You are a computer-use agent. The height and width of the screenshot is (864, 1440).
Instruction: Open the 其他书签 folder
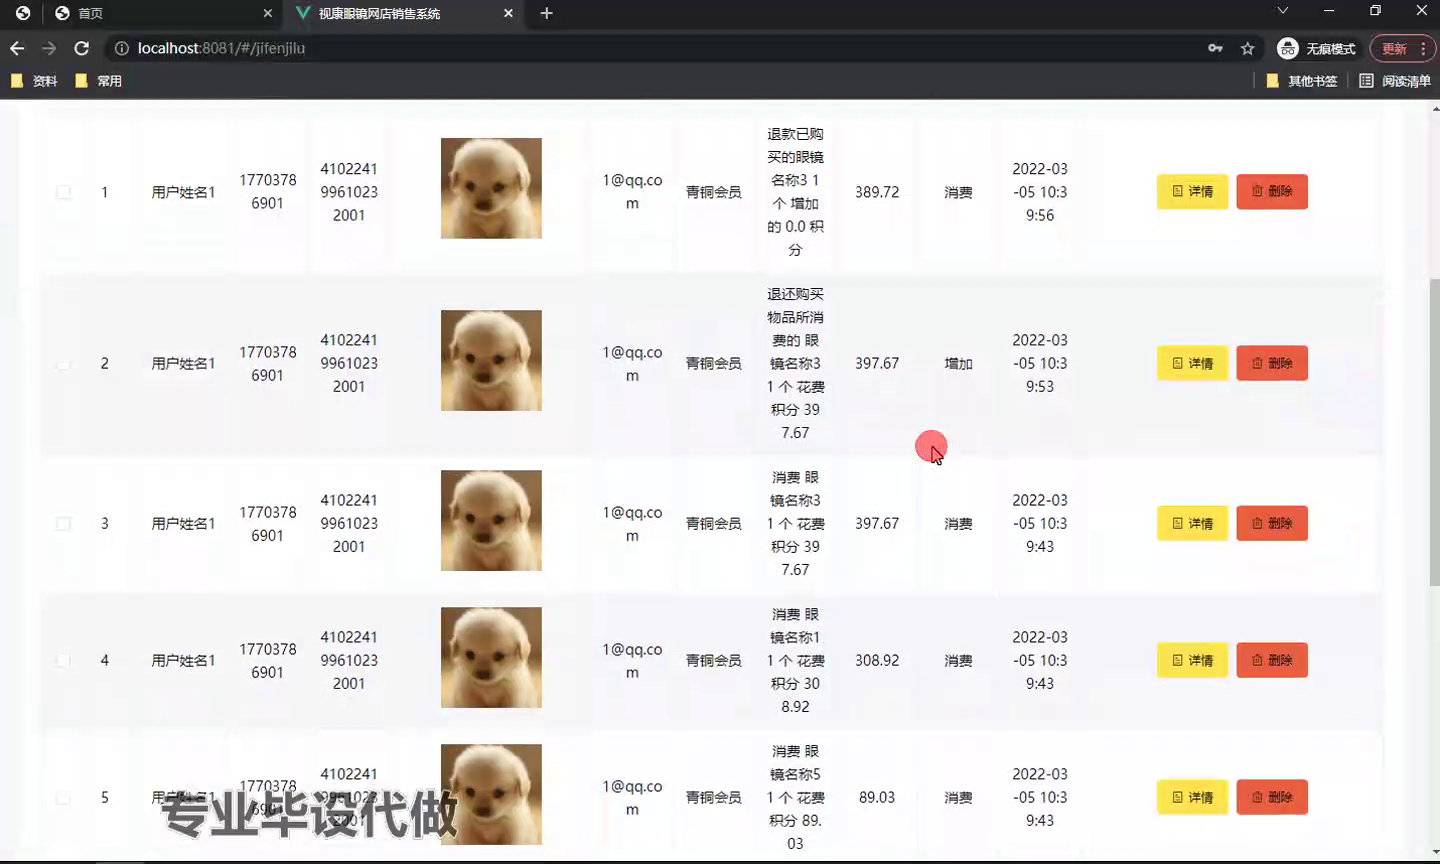click(x=1302, y=81)
